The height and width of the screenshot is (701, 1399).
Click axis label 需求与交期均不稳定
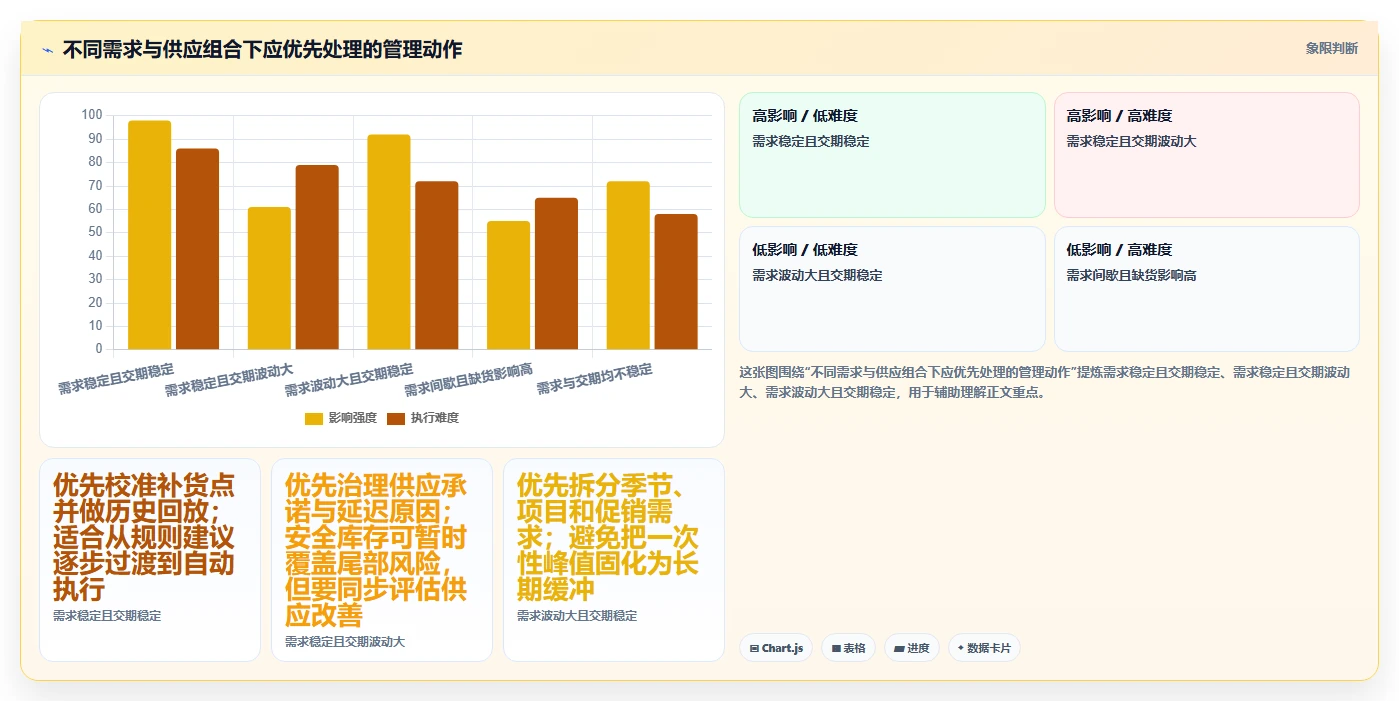595,379
